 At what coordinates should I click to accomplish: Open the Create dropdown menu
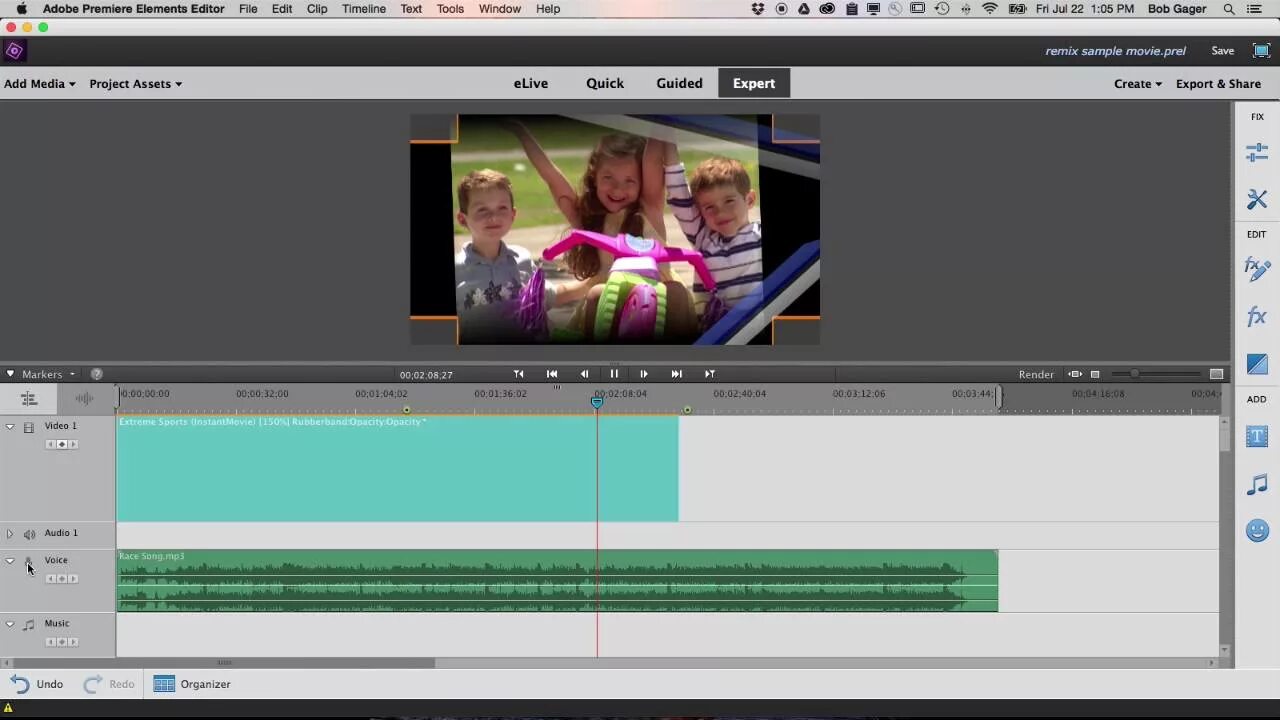pos(1138,84)
